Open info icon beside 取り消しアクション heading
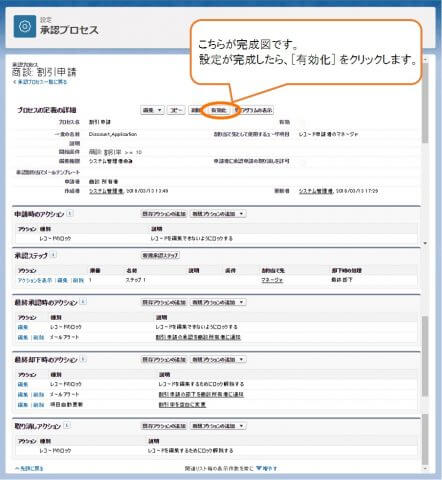Screen dimensions: 442x480 [67, 425]
